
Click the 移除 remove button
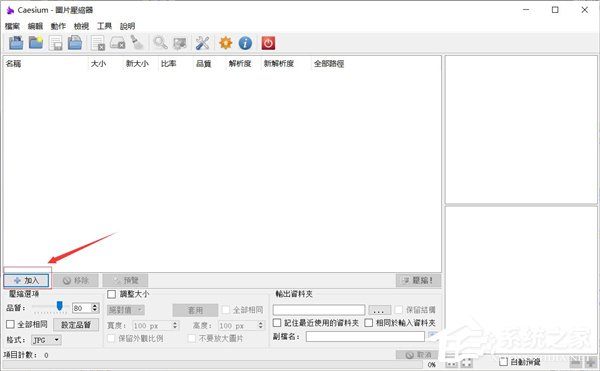(x=76, y=280)
